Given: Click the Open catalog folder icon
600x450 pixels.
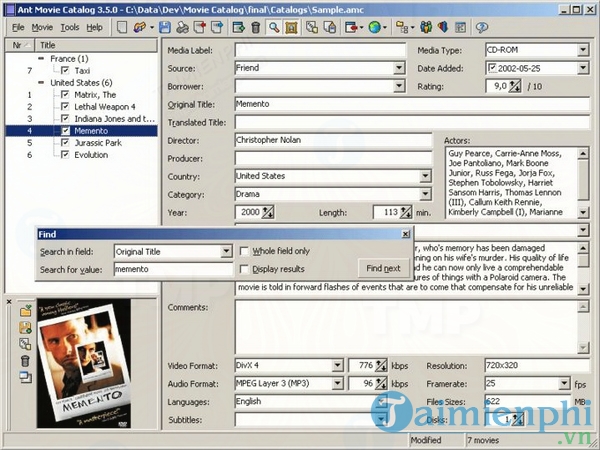Looking at the screenshot, I should click(x=140, y=28).
